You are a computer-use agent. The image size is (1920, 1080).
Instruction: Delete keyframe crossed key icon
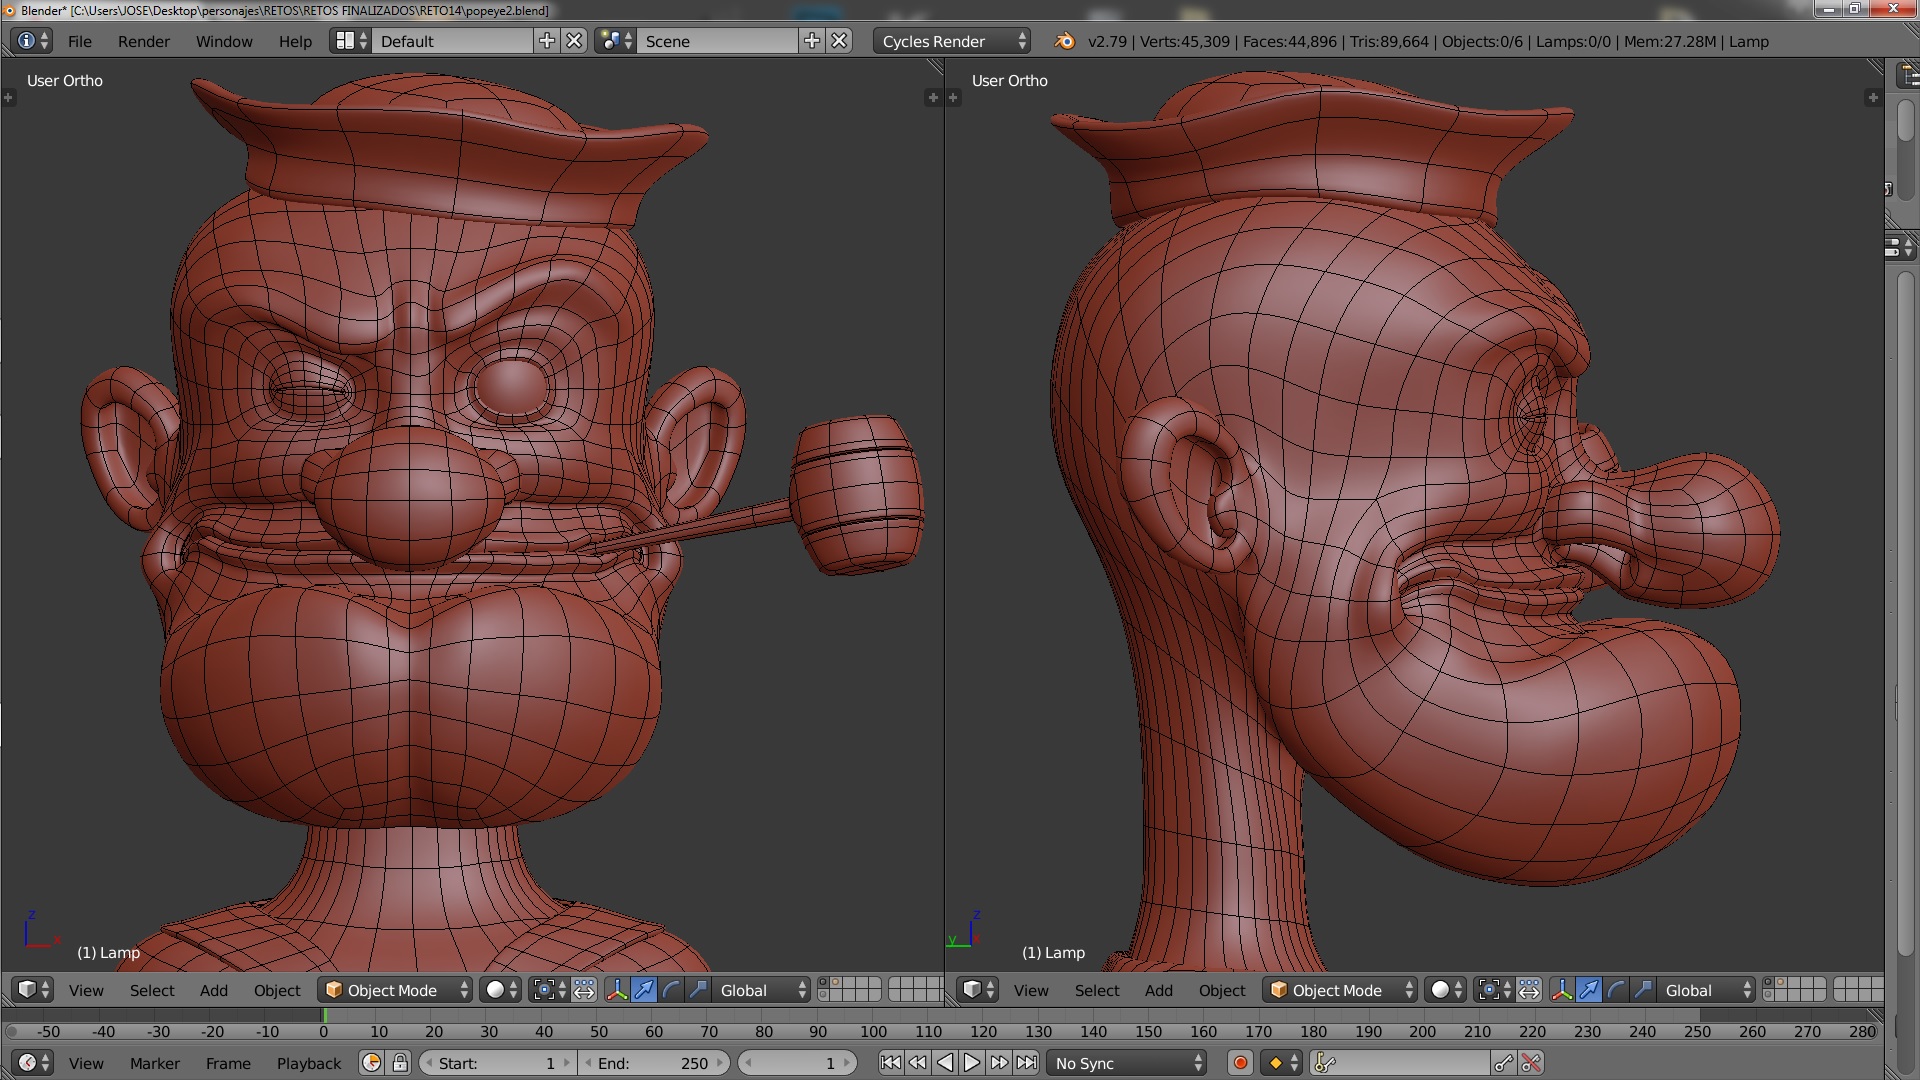click(x=1531, y=1063)
